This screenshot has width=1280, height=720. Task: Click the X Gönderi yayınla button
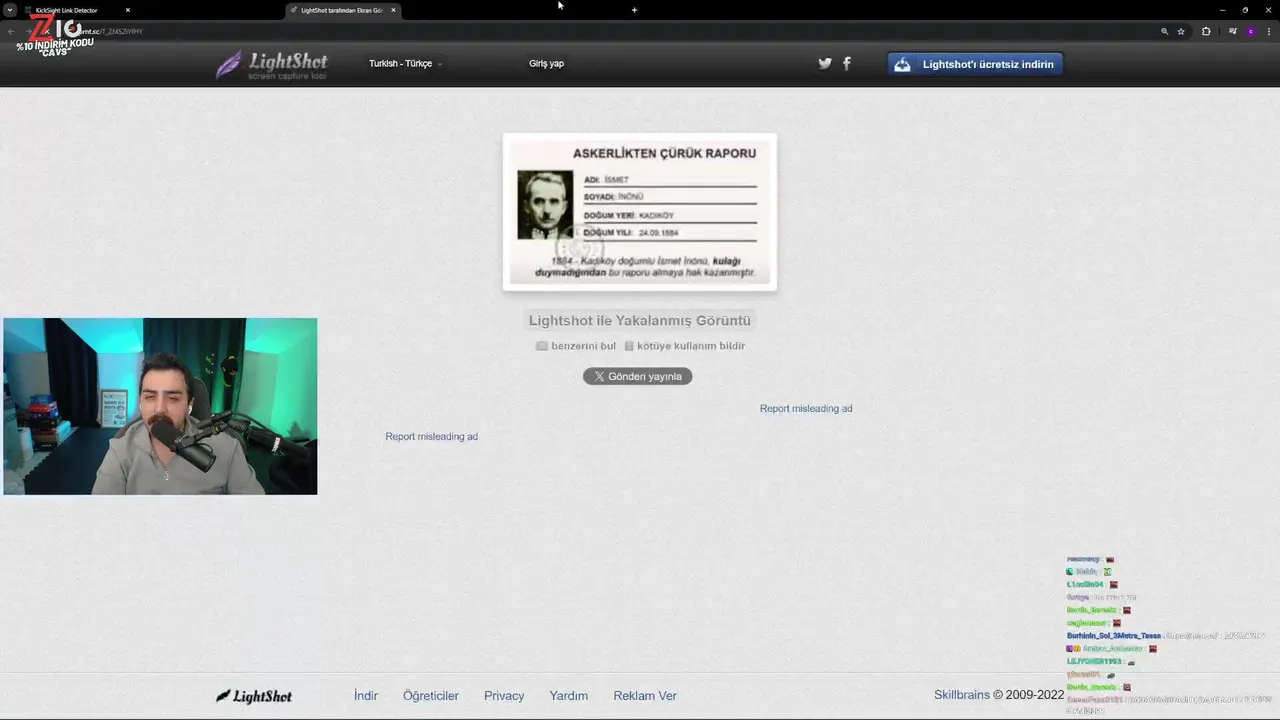638,376
